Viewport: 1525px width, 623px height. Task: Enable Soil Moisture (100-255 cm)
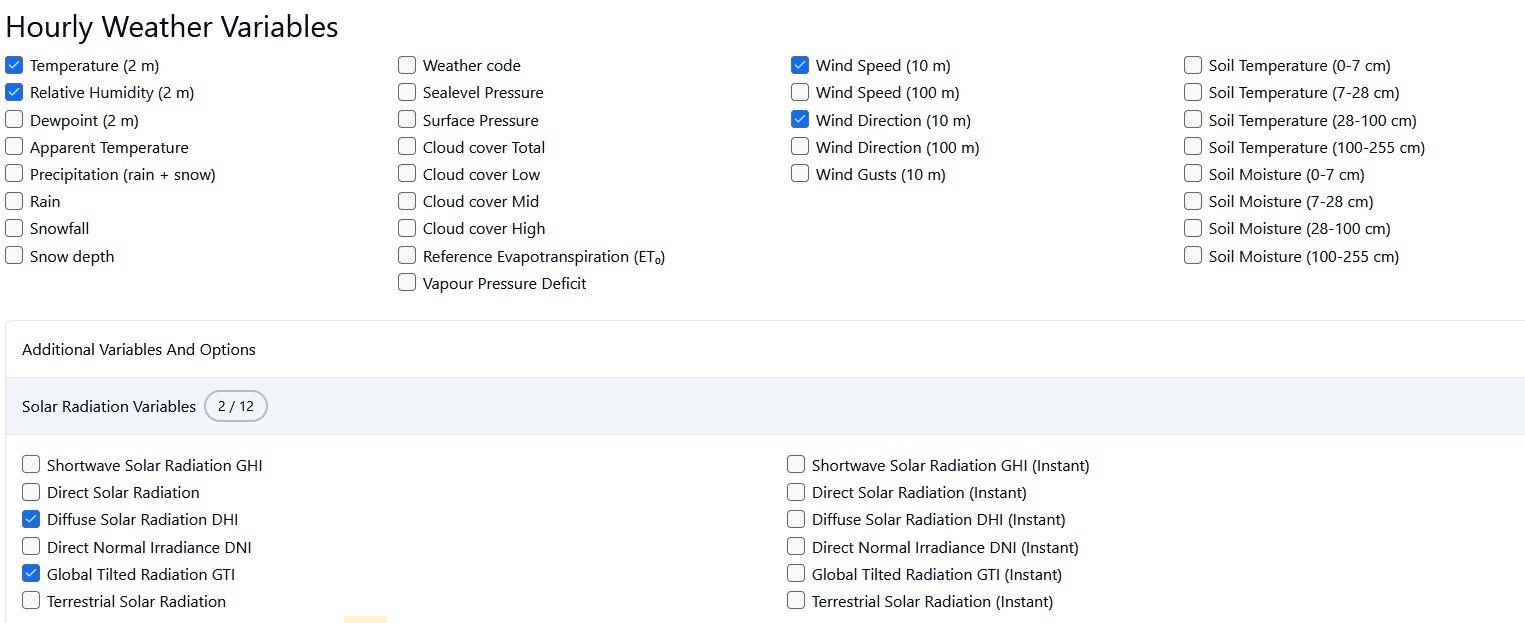tap(1193, 256)
